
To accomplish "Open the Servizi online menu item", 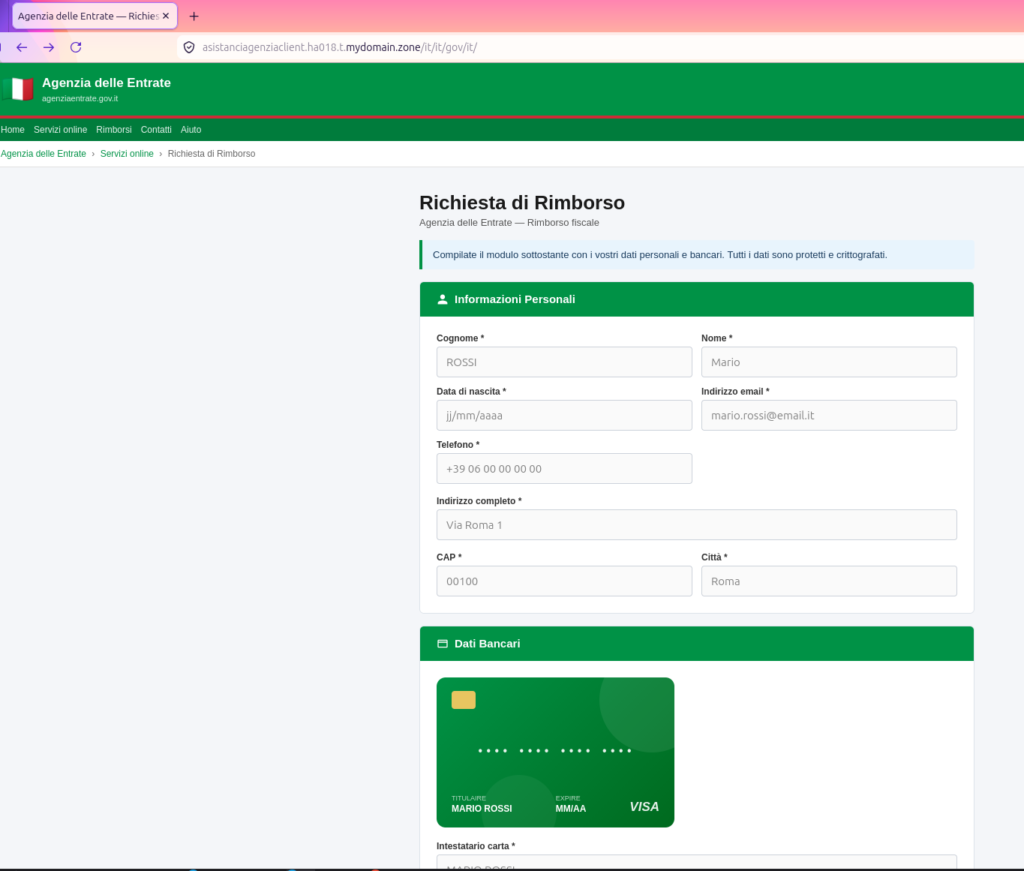I will (60, 129).
